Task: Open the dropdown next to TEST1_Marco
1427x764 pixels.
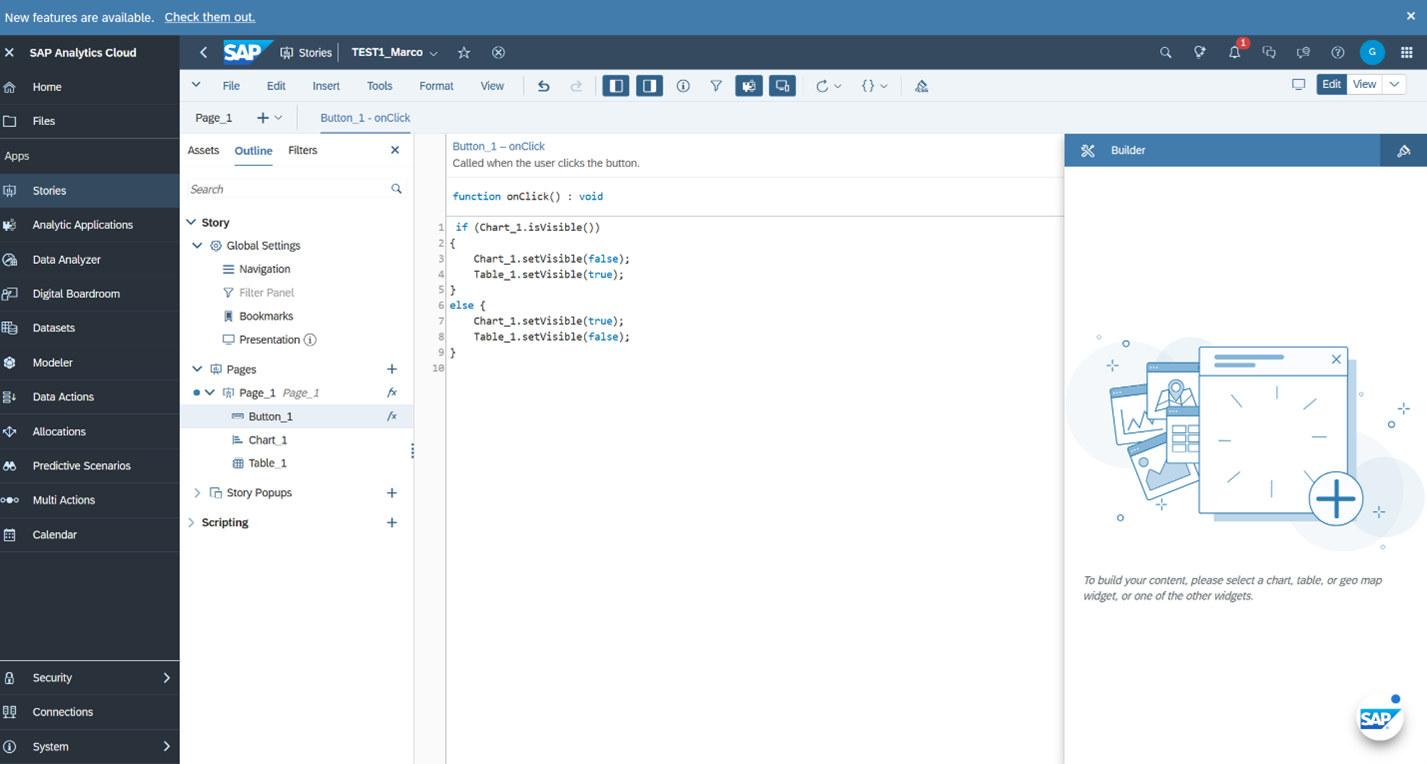Action: (x=435, y=52)
